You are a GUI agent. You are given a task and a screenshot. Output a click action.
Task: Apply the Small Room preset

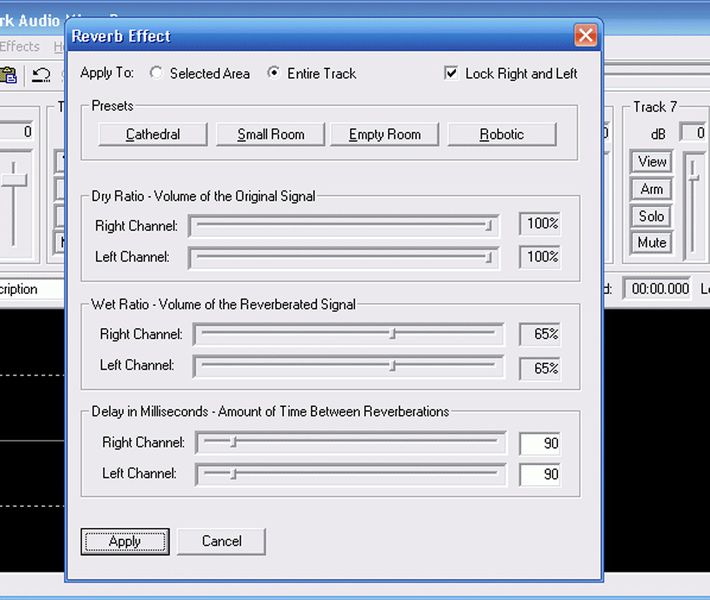(x=270, y=134)
